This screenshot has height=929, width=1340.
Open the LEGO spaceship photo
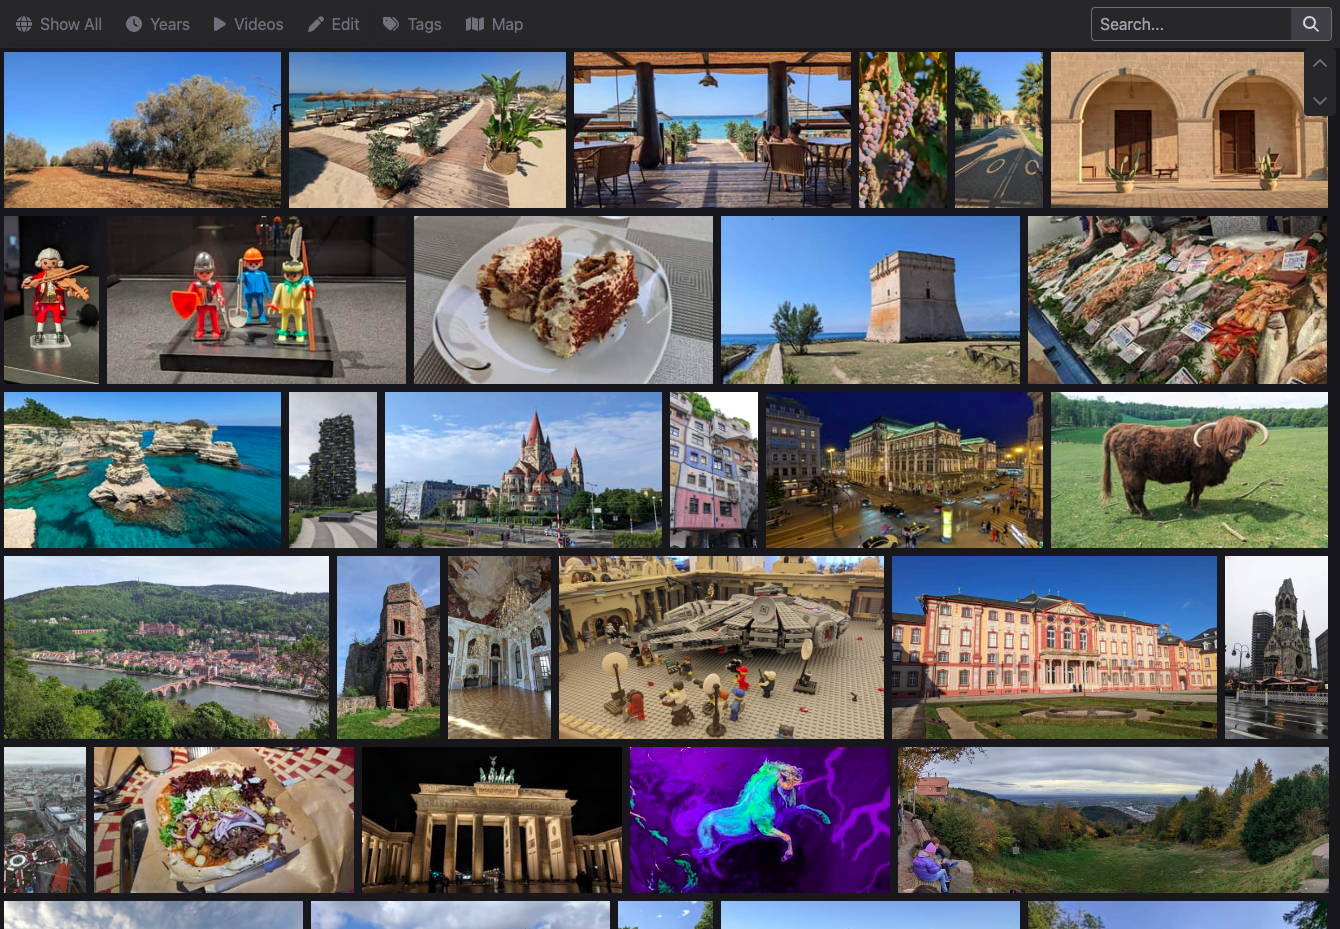(721, 647)
